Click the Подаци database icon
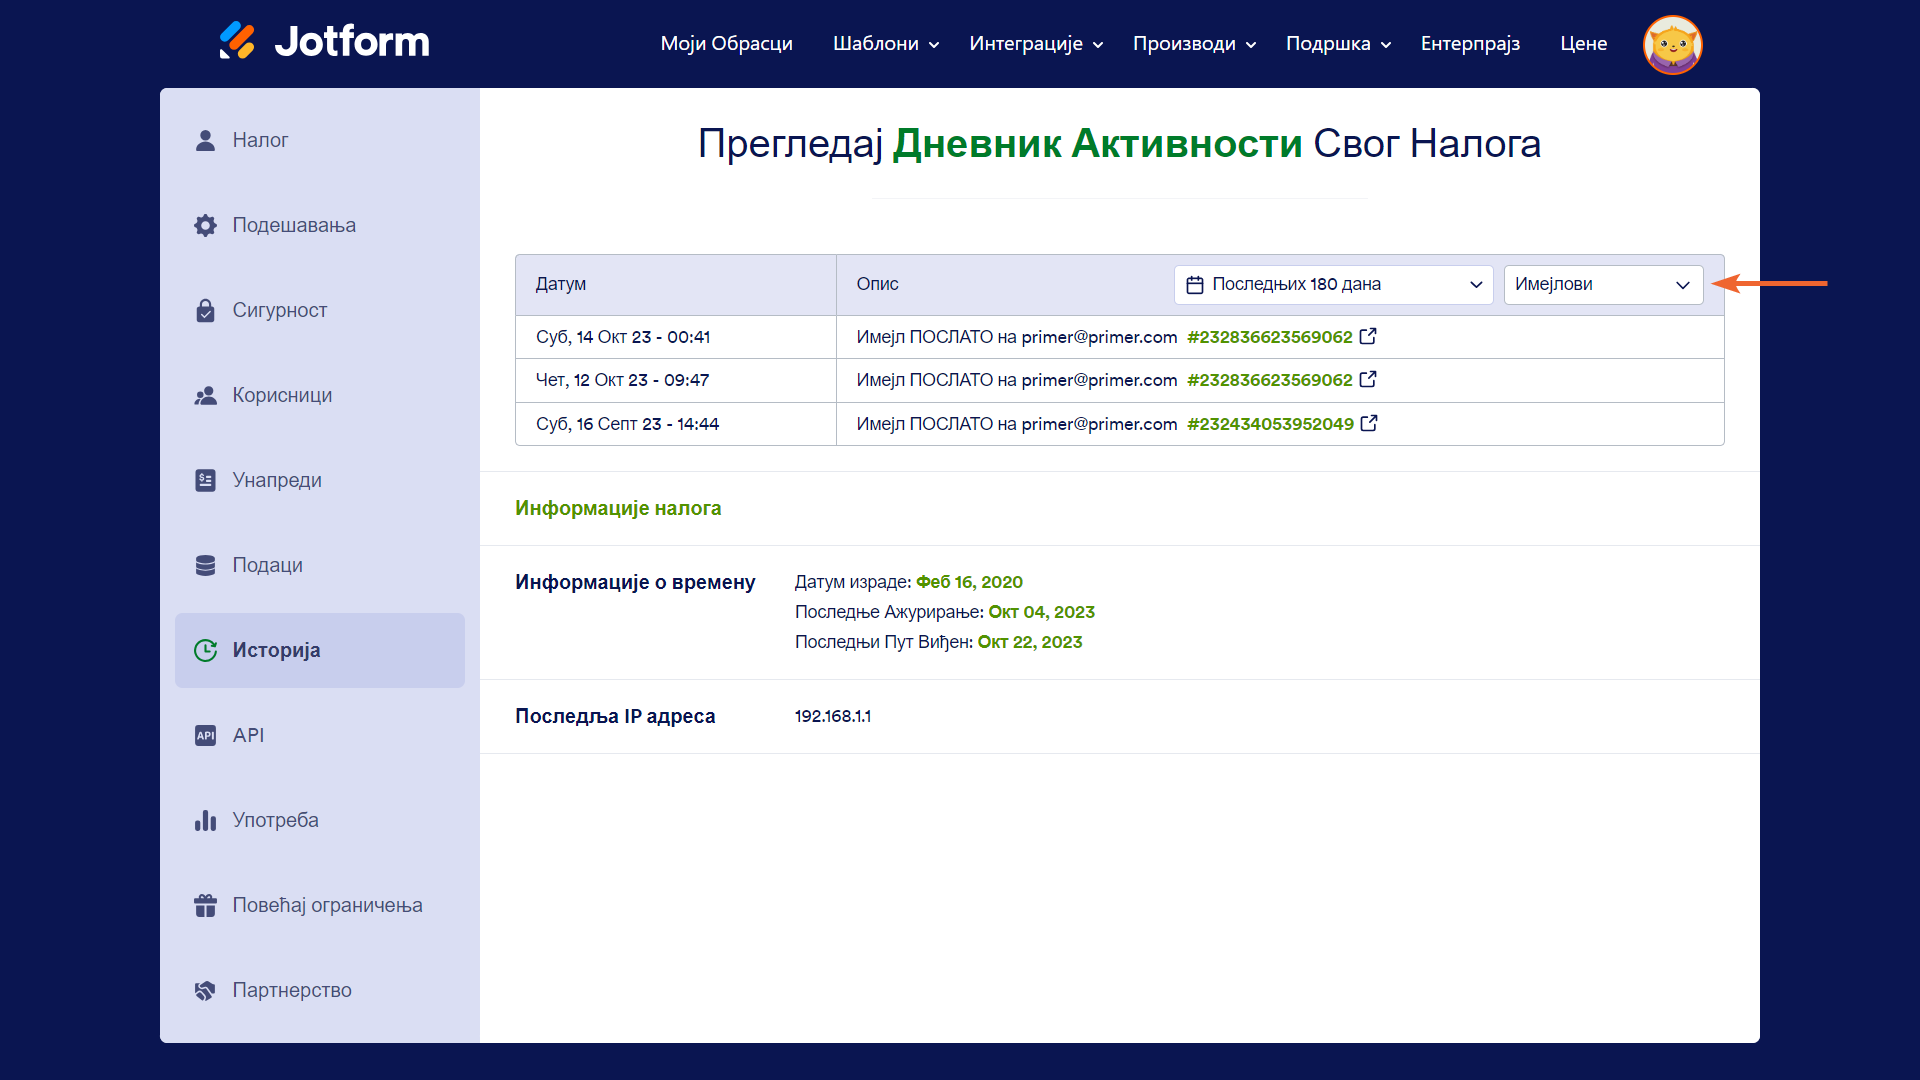The height and width of the screenshot is (1080, 1920). (205, 566)
